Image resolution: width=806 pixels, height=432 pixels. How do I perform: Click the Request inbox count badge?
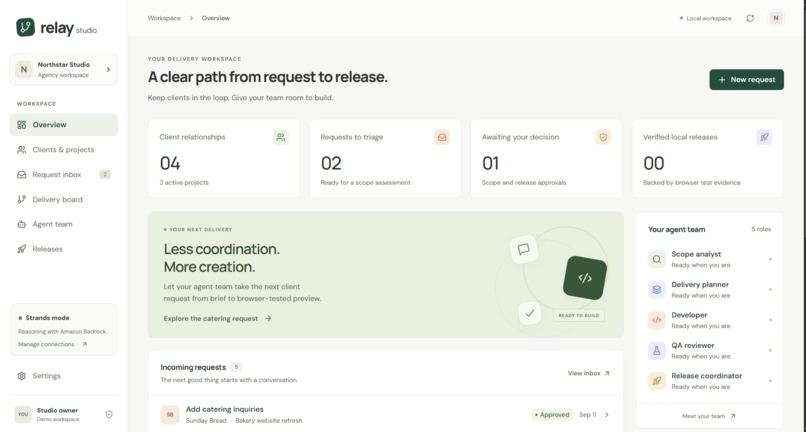[105, 175]
